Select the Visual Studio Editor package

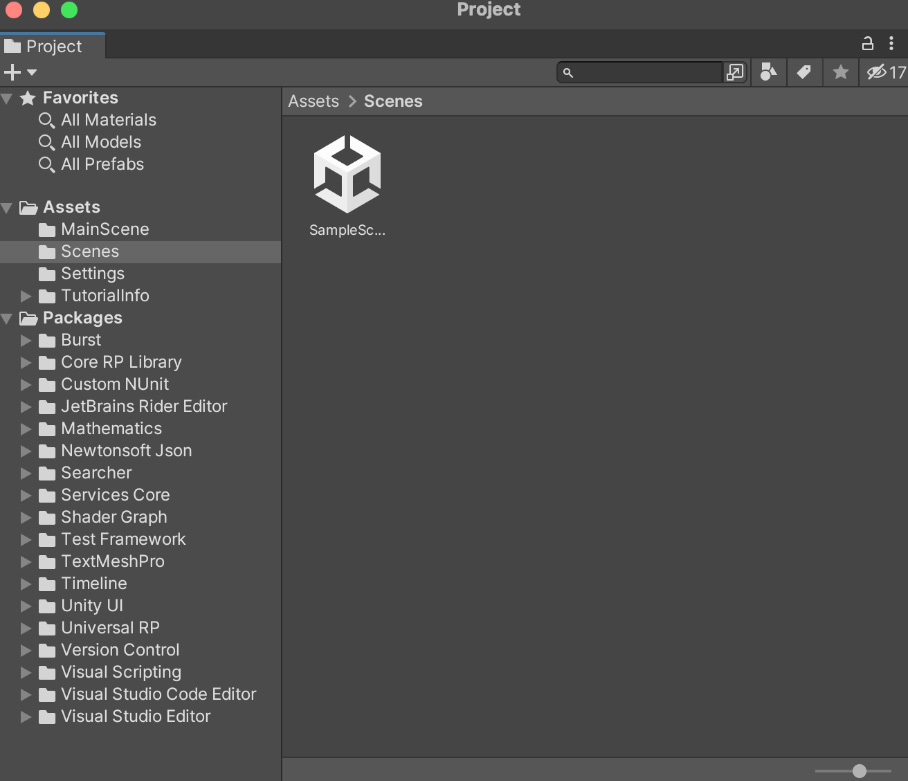pyautogui.click(x=140, y=717)
